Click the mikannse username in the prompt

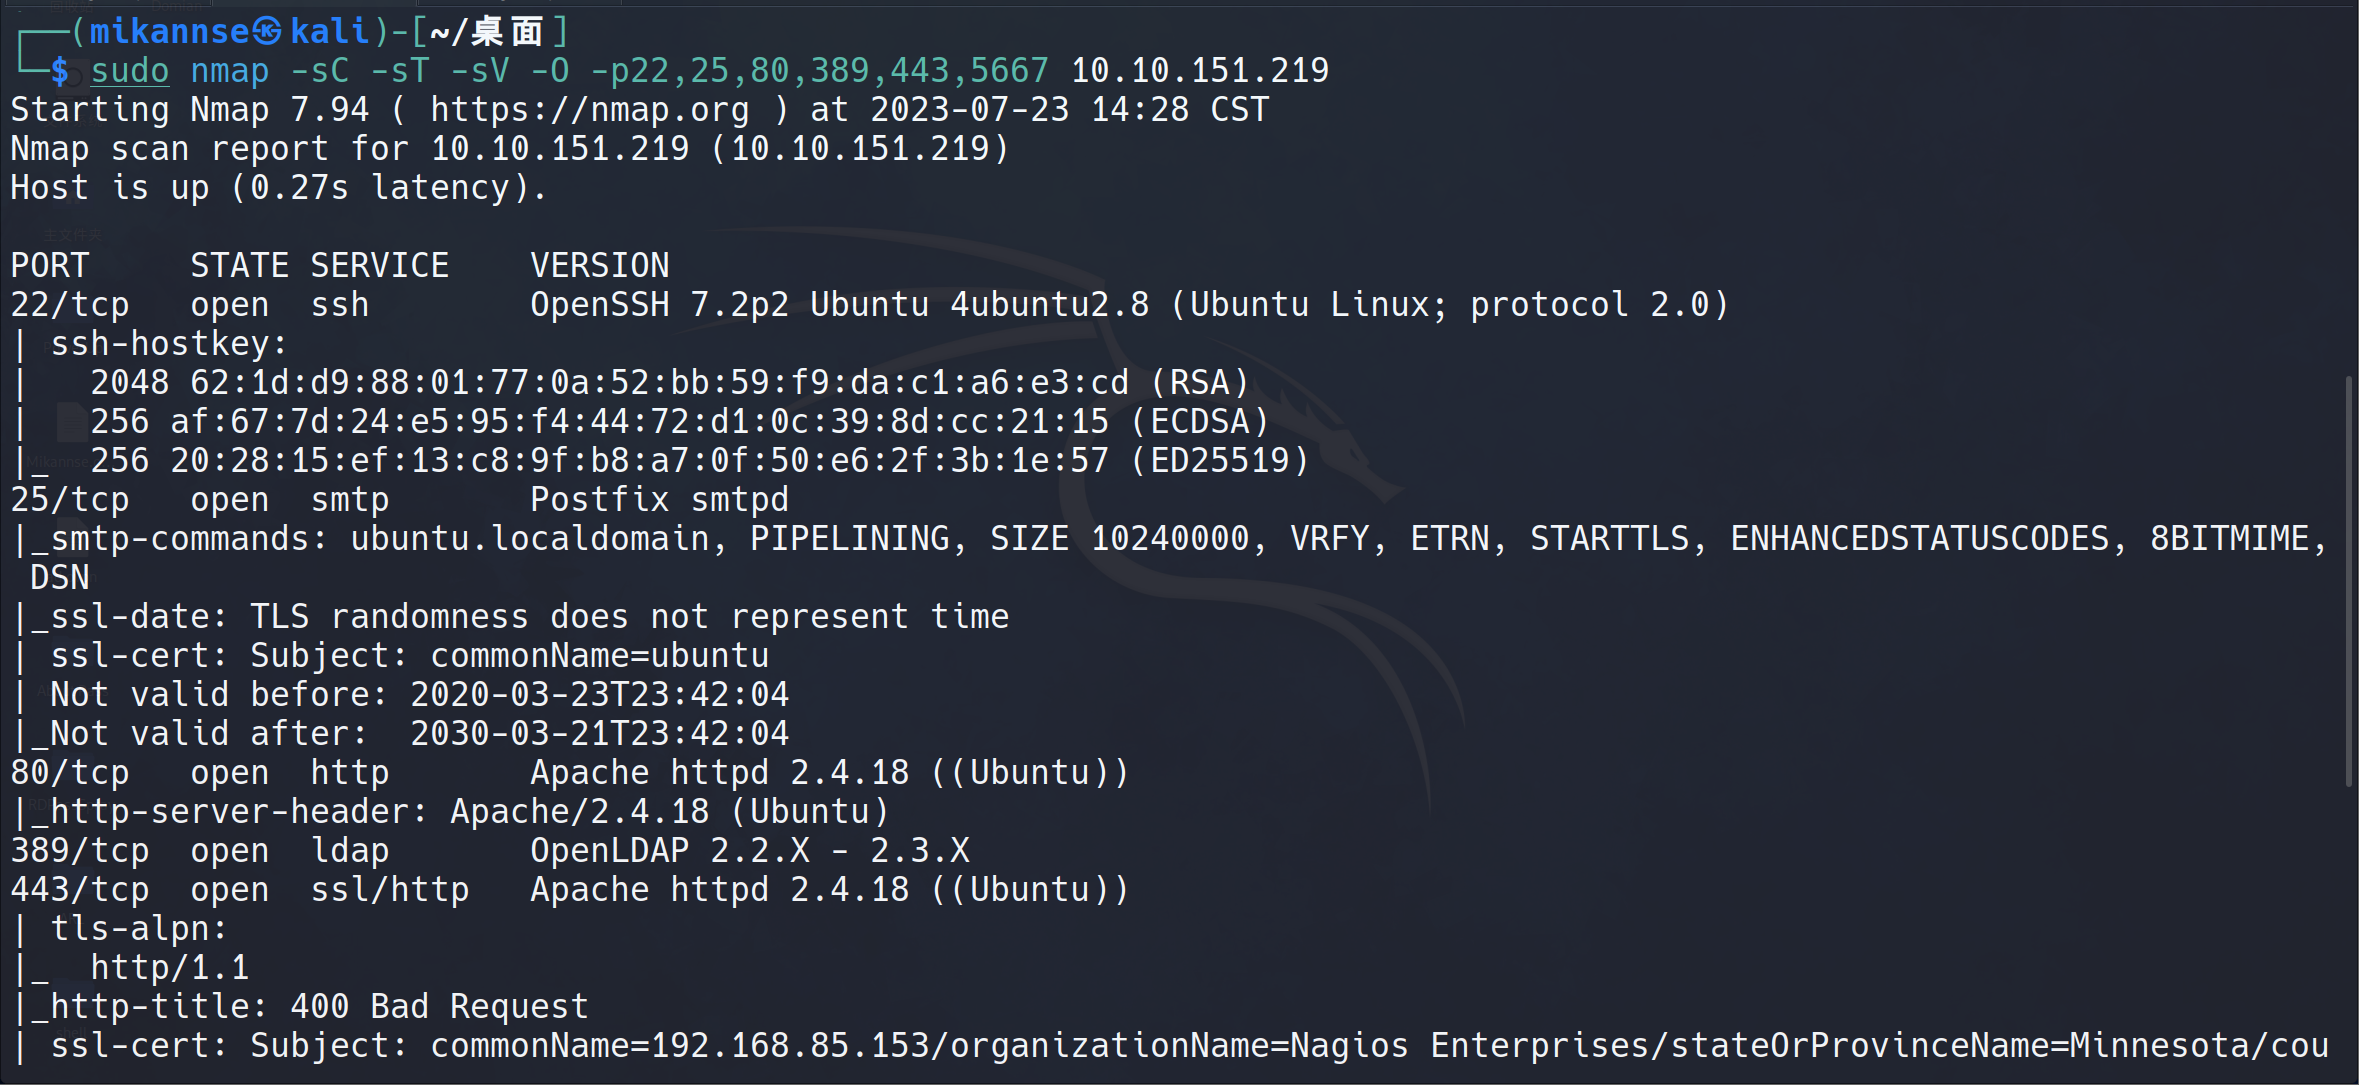pos(169,32)
